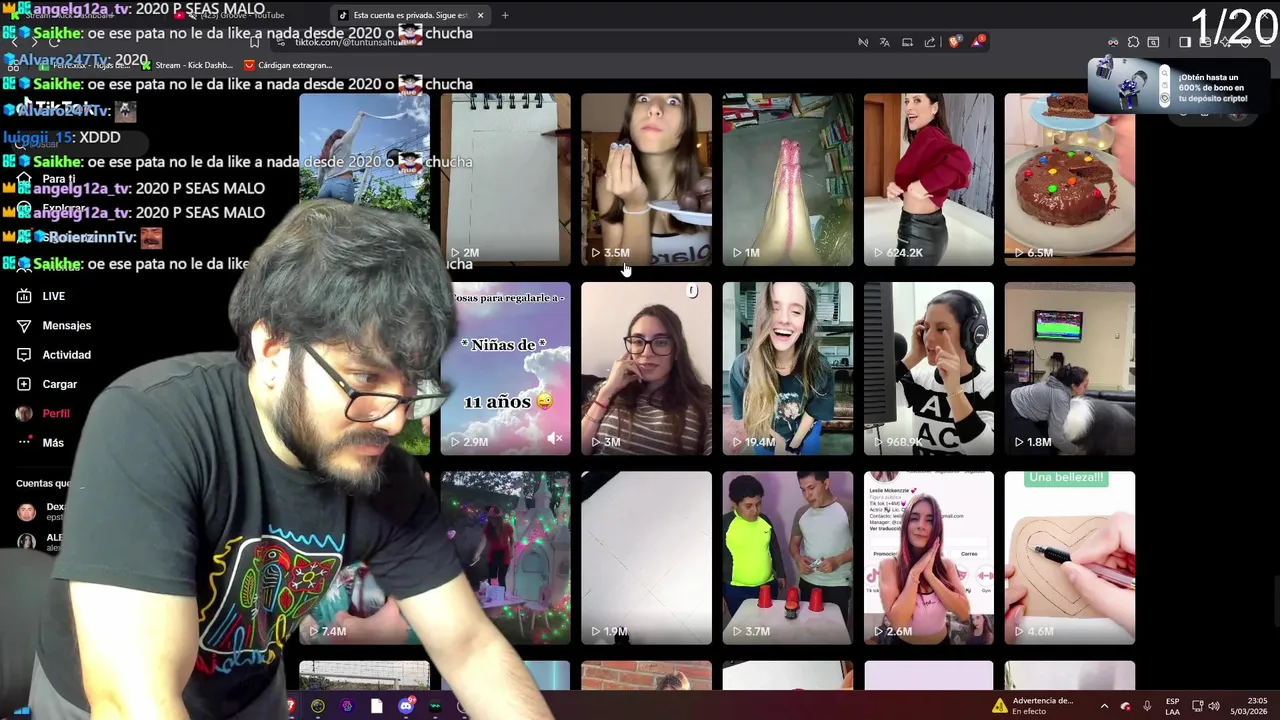This screenshot has width=1280, height=720.
Task: Click the browser translate page icon
Action: click(x=885, y=42)
